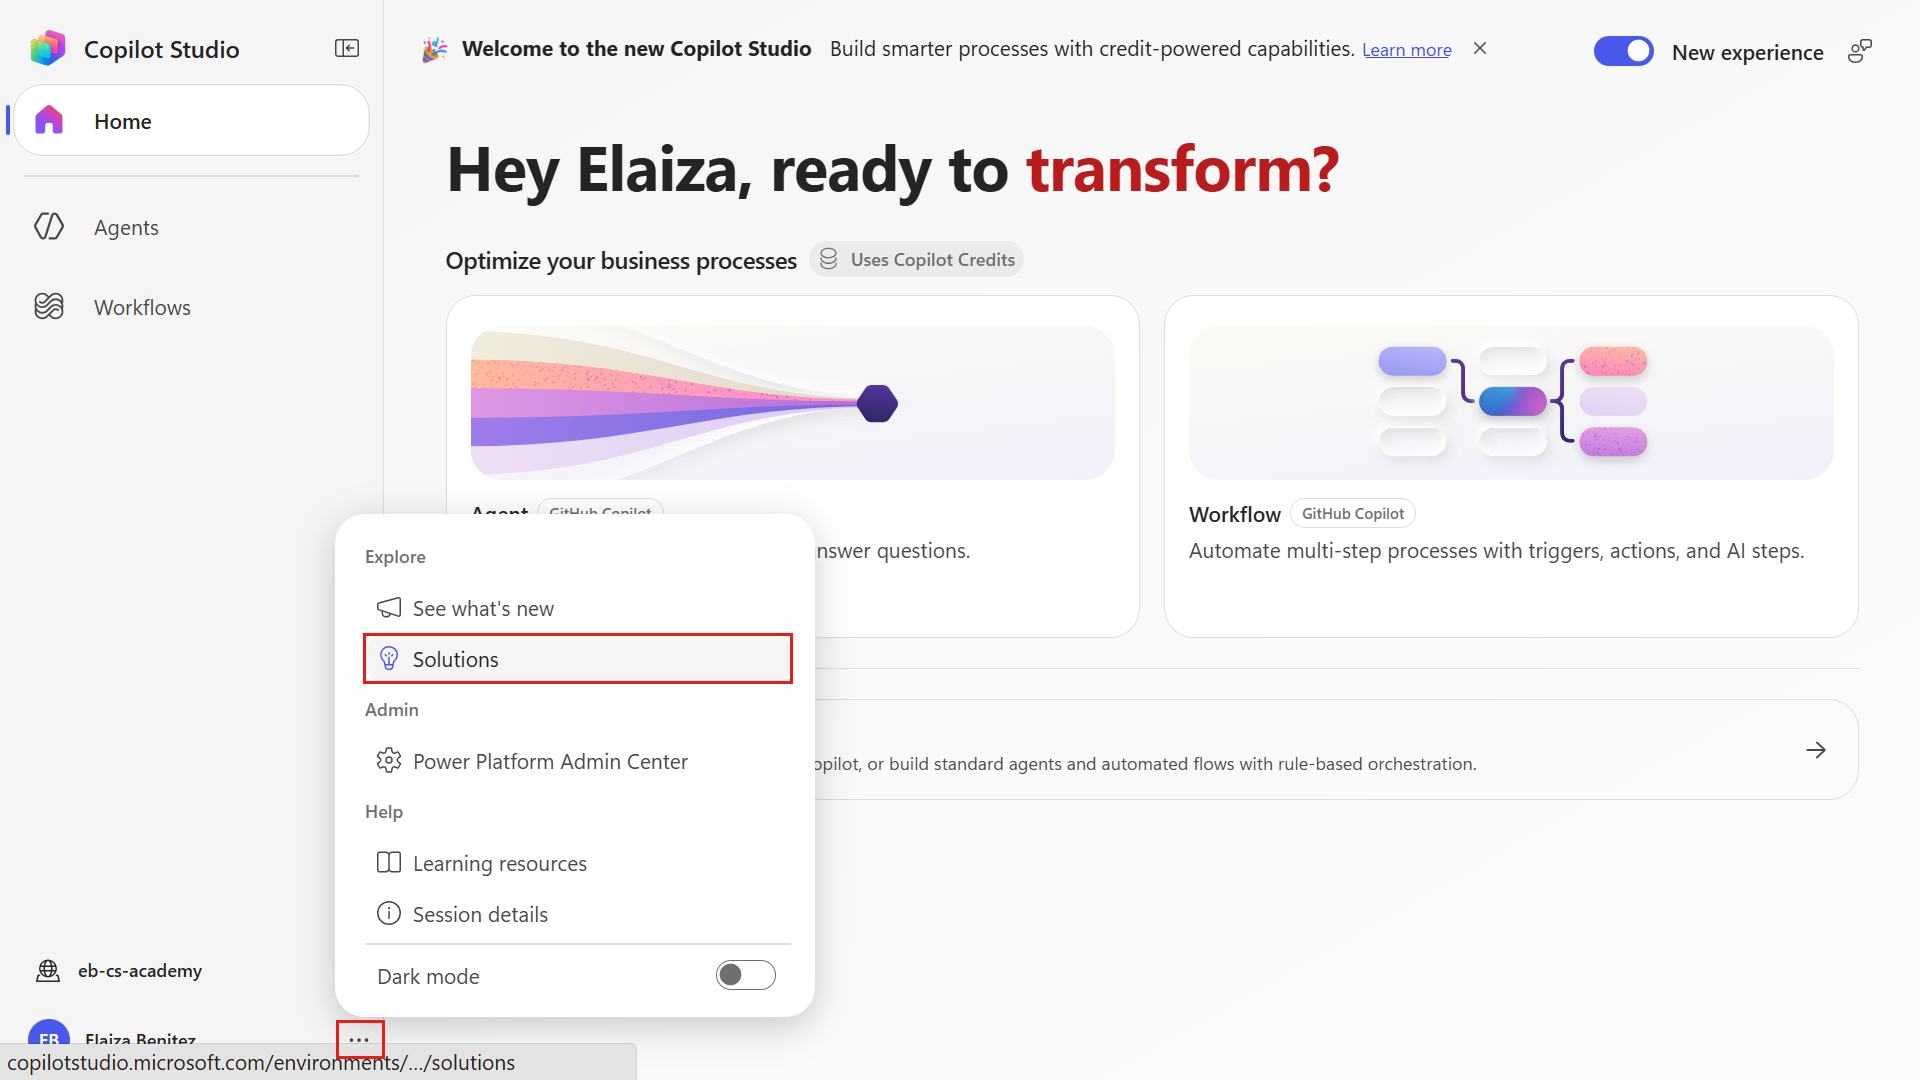This screenshot has height=1080, width=1920.
Task: Click the Uses Copilot Credits badge
Action: tap(916, 260)
